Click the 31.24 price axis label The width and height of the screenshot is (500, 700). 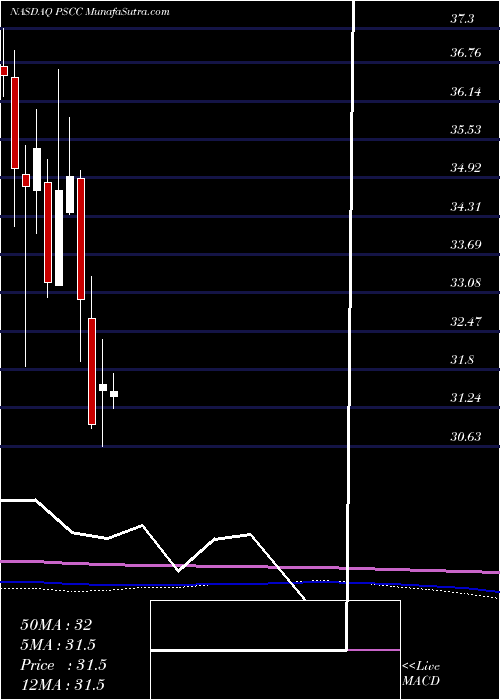pyautogui.click(x=466, y=398)
